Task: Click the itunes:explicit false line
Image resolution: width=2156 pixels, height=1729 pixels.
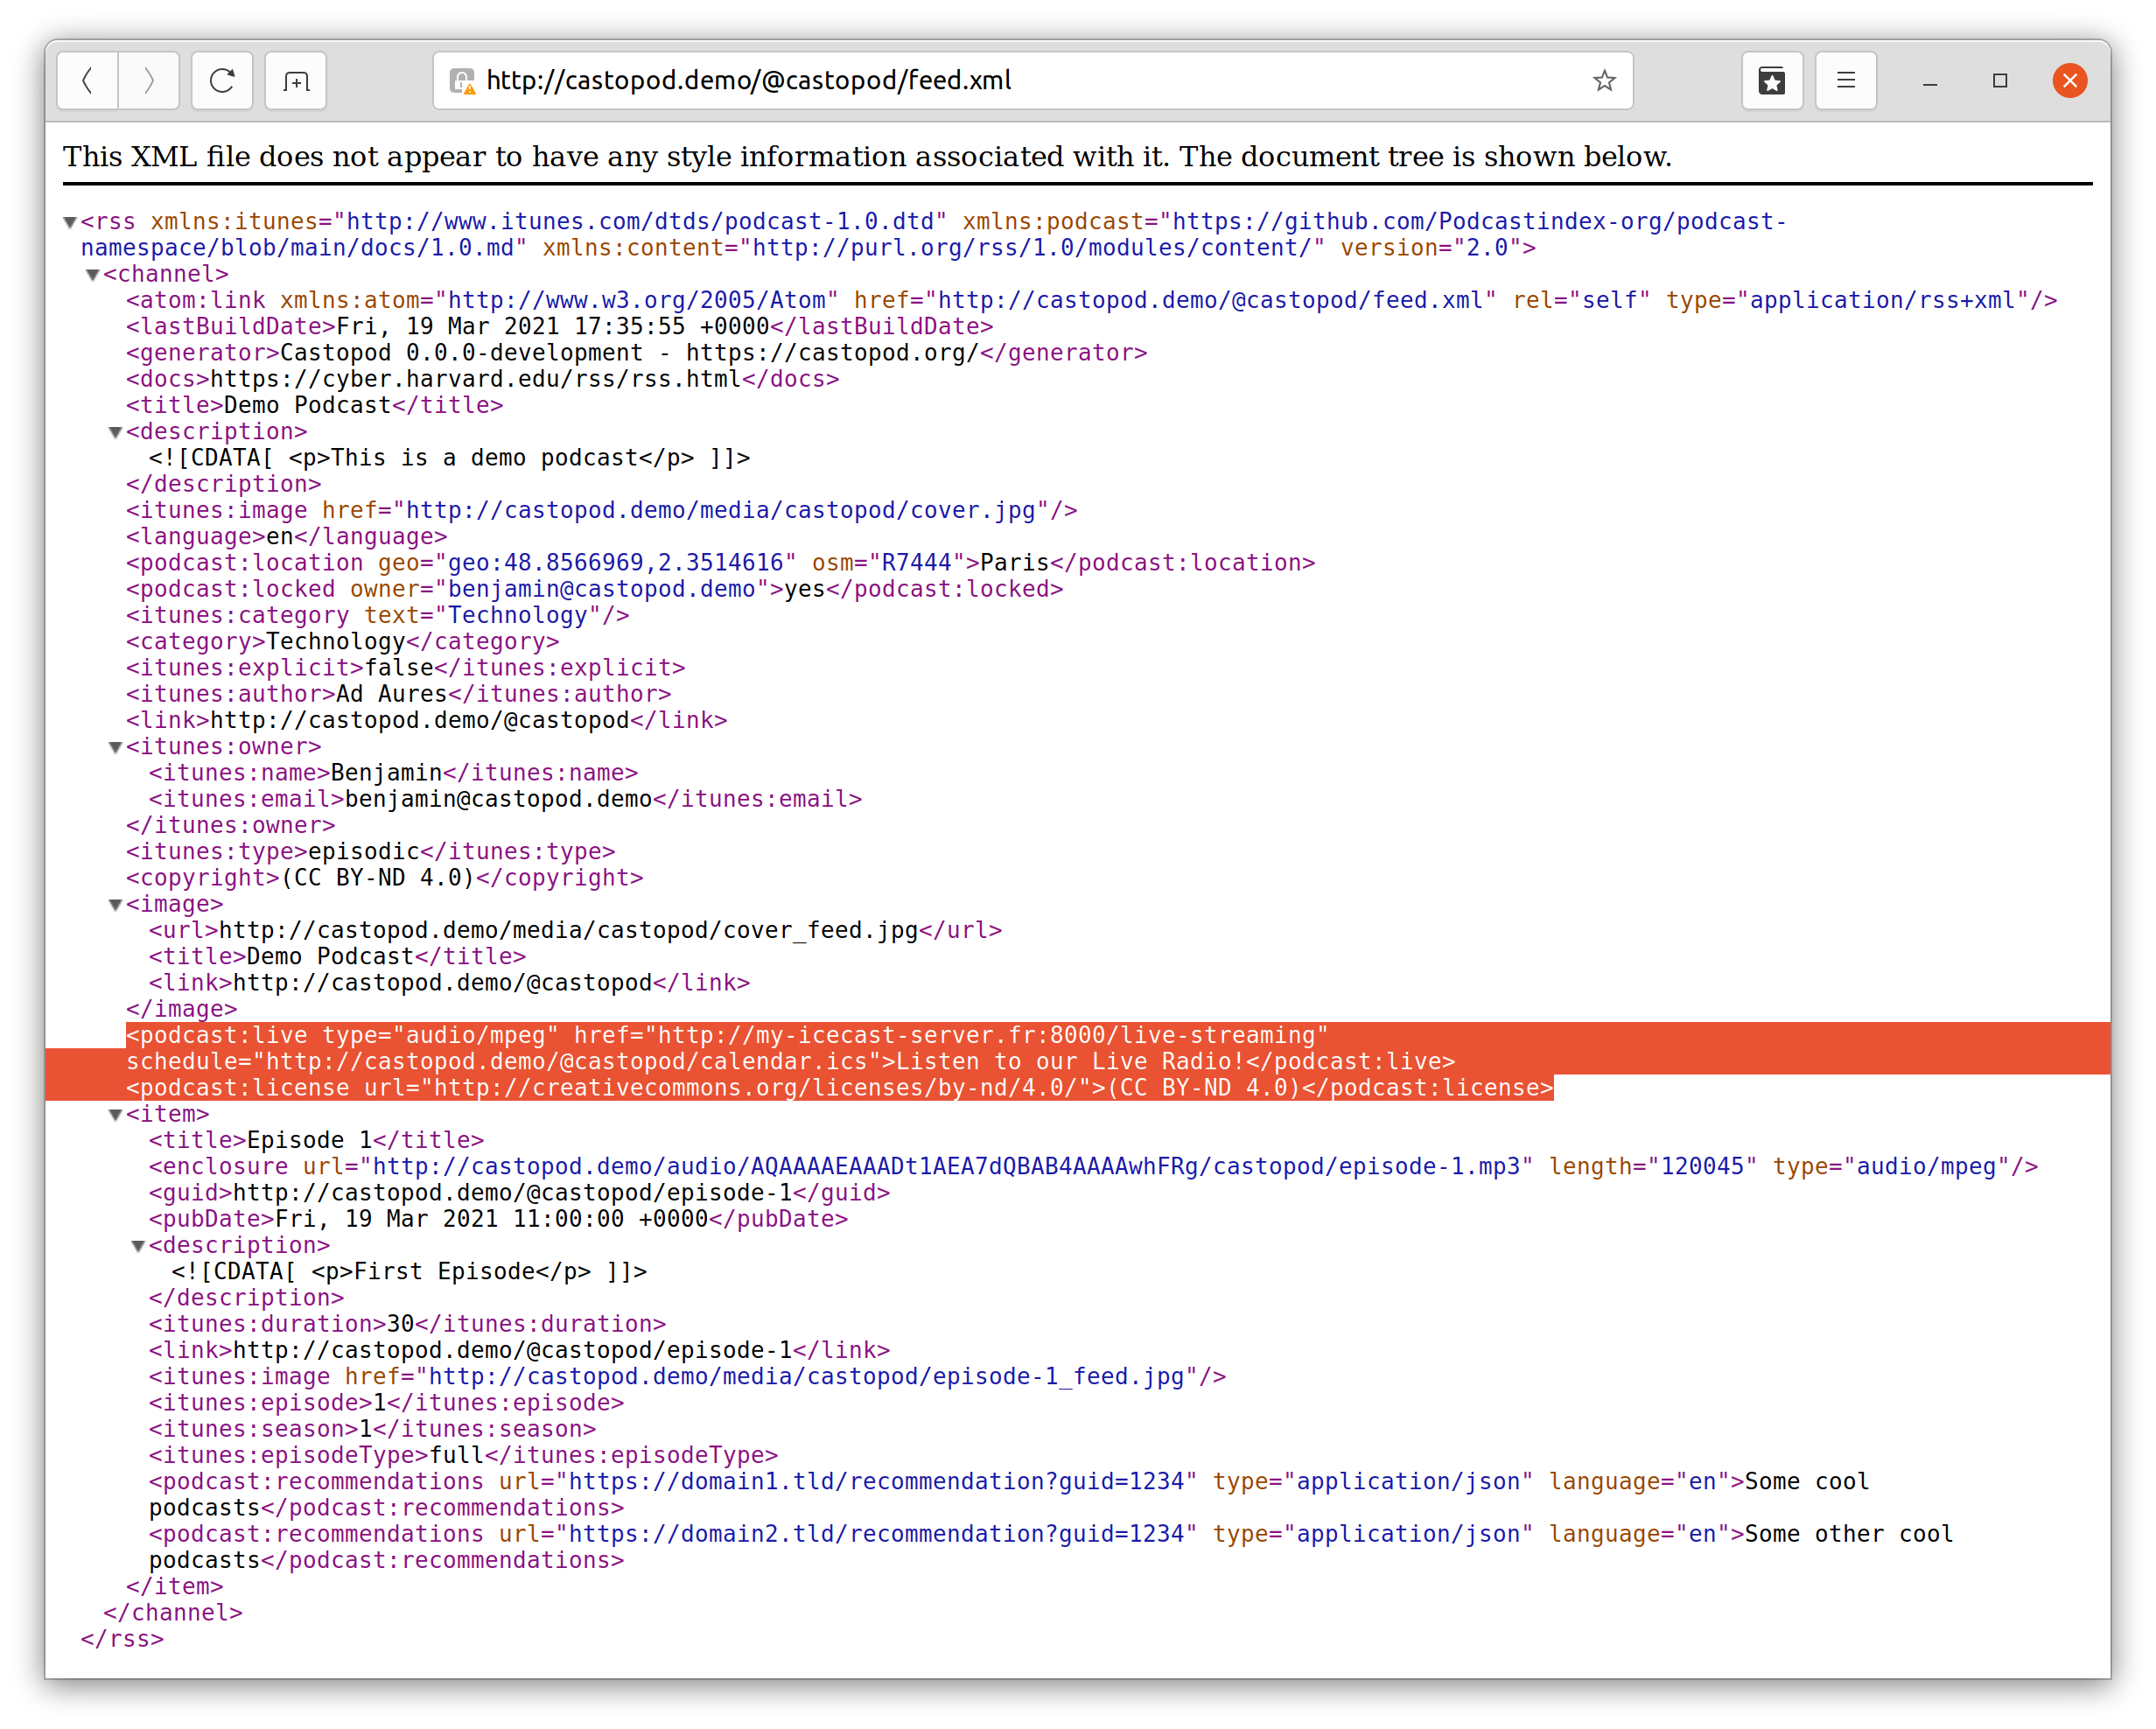Action: click(405, 668)
